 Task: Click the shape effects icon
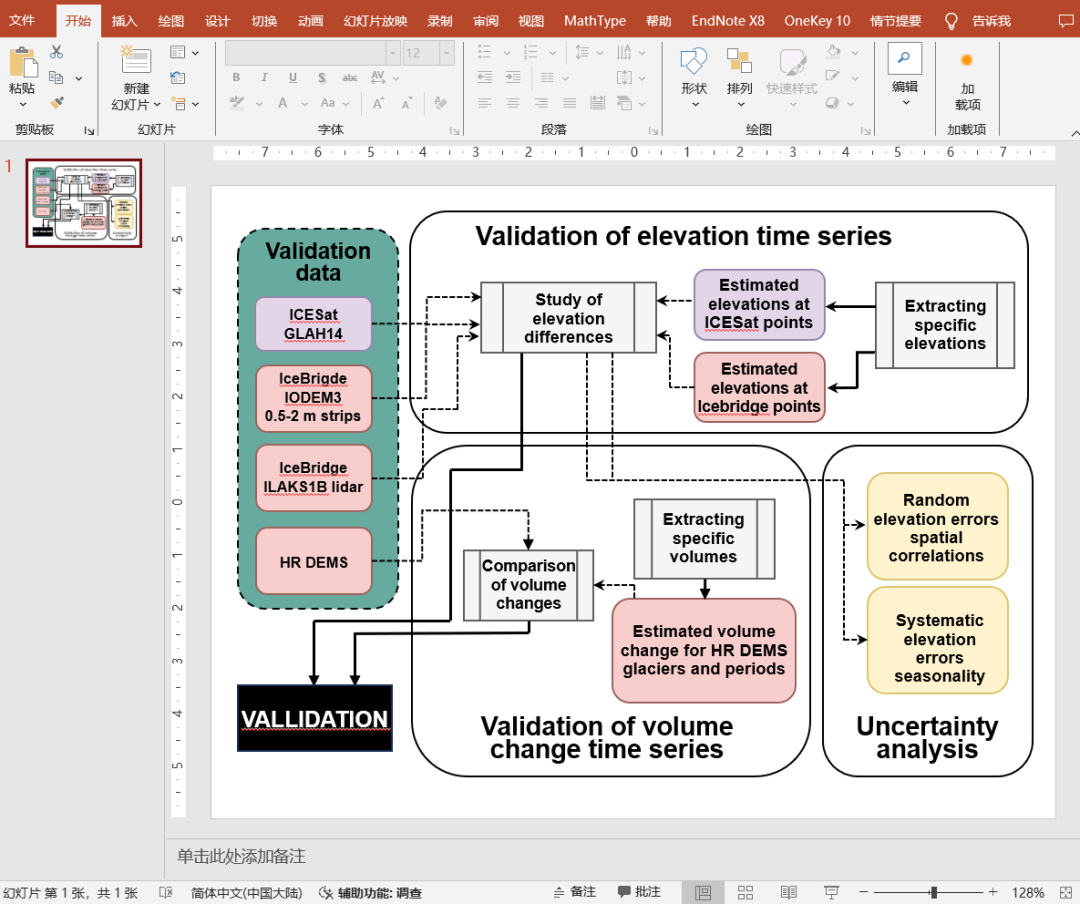pos(833,103)
